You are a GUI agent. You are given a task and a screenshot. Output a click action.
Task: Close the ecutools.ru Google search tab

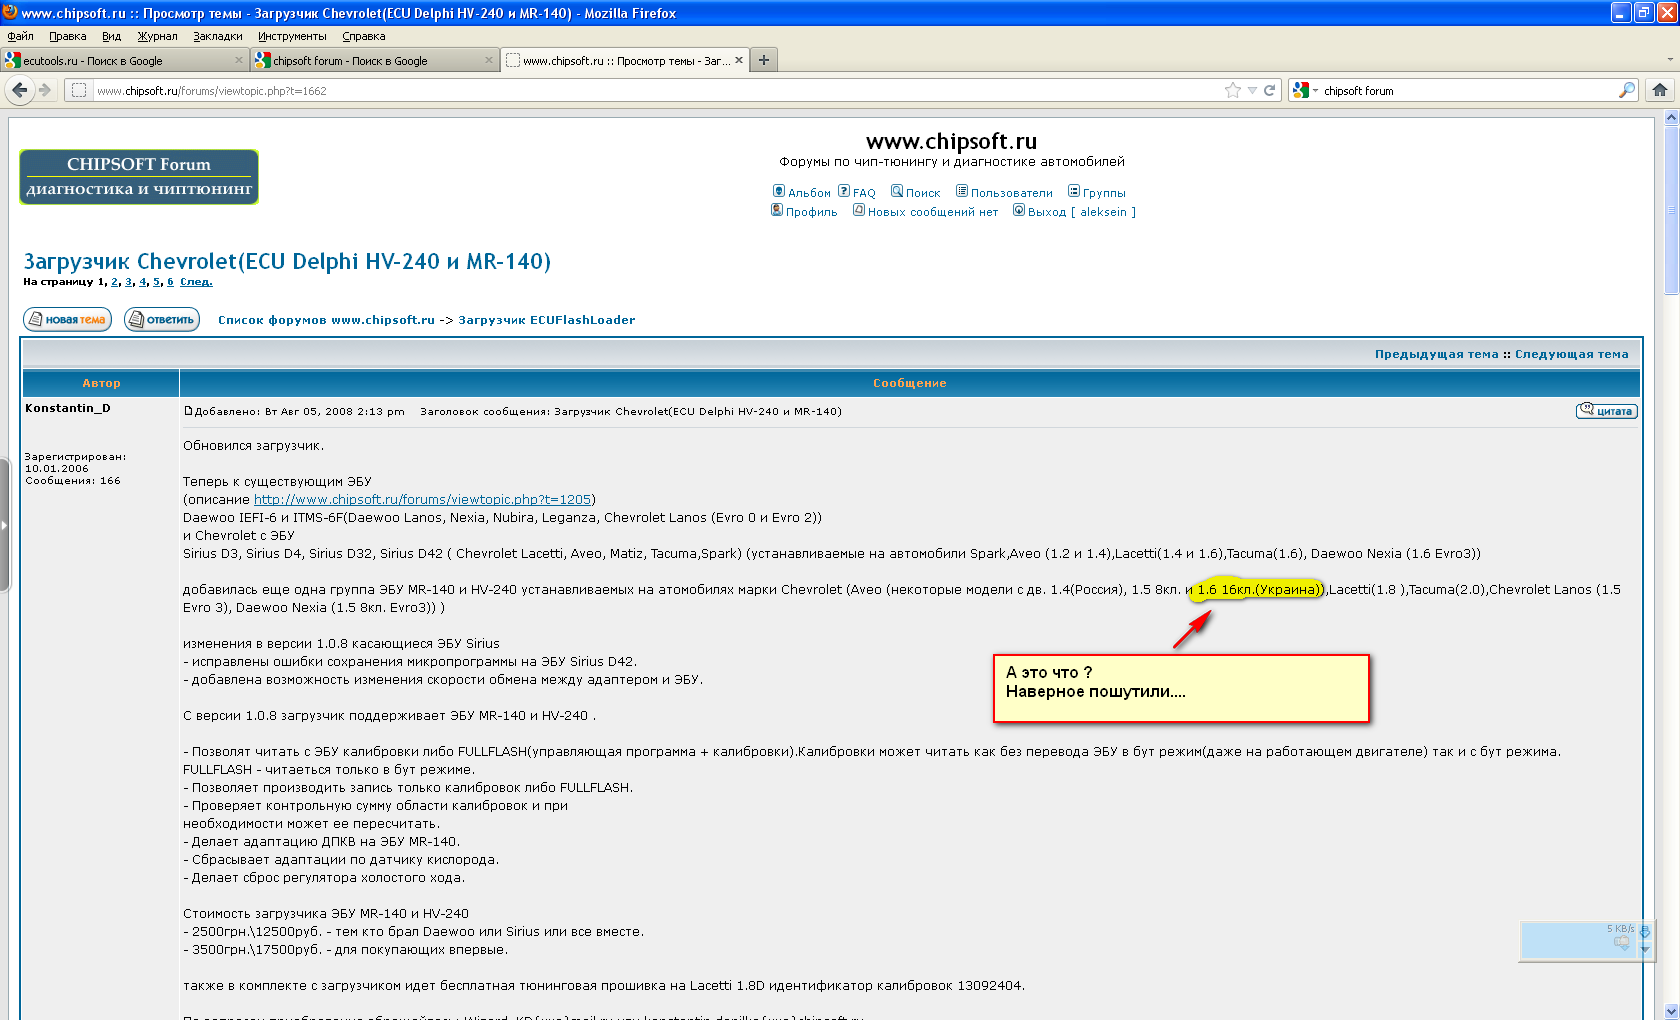[x=239, y=60]
